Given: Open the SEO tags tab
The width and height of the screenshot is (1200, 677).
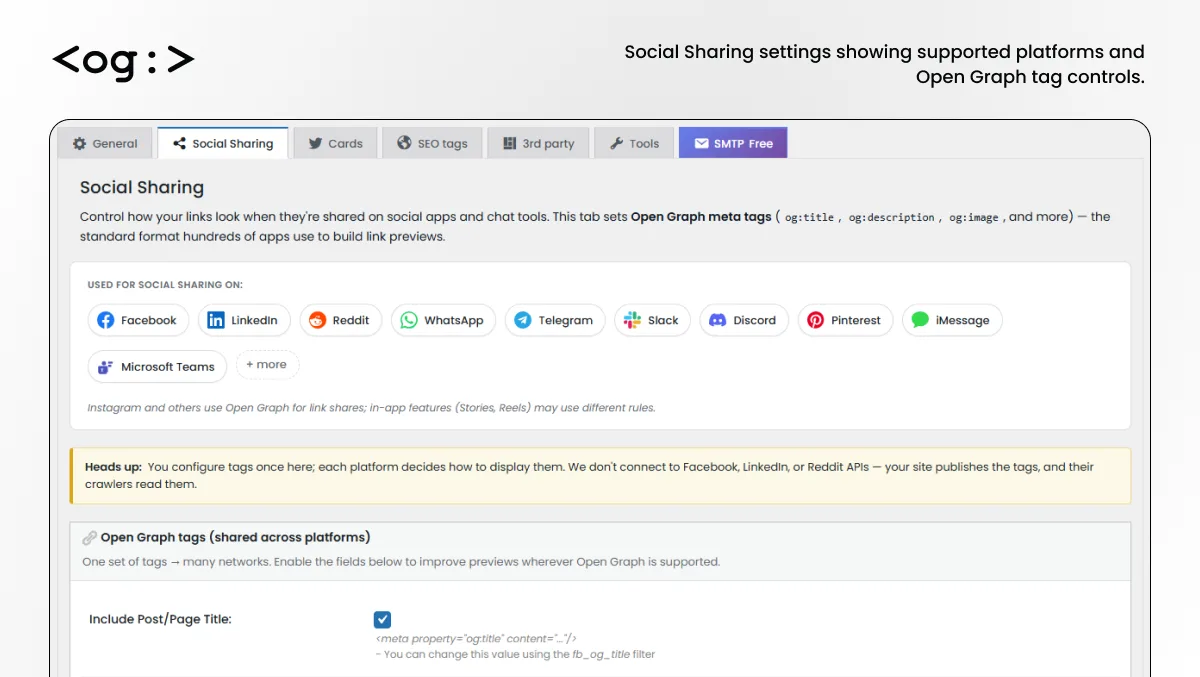Looking at the screenshot, I should (x=432, y=143).
